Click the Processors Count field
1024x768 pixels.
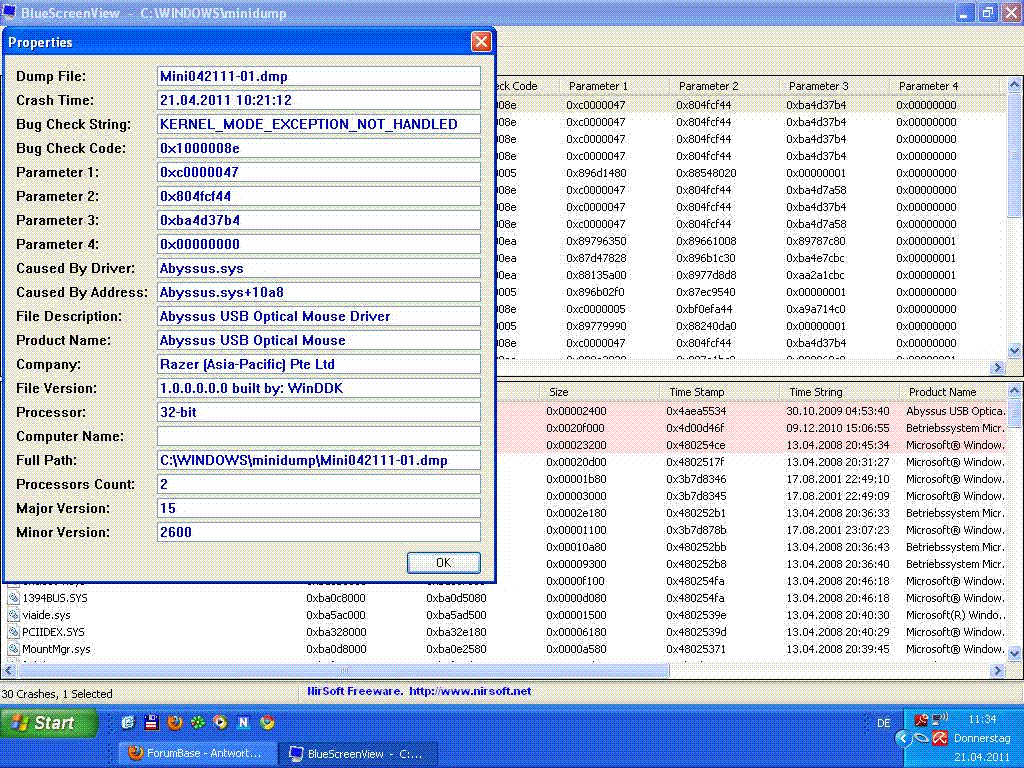pos(319,484)
